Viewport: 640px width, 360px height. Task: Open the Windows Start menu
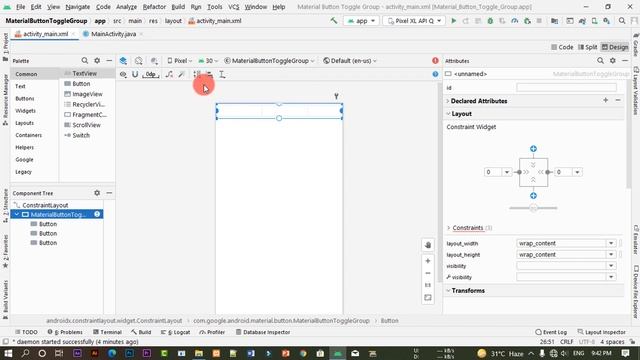pyautogui.click(x=8, y=353)
